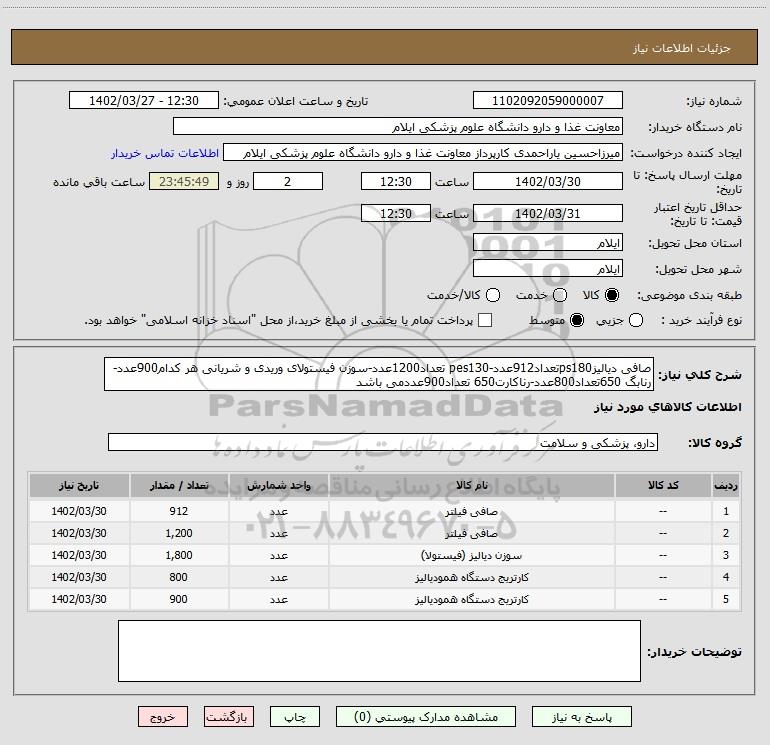Select the جزیی purchase type radio

click(x=635, y=320)
